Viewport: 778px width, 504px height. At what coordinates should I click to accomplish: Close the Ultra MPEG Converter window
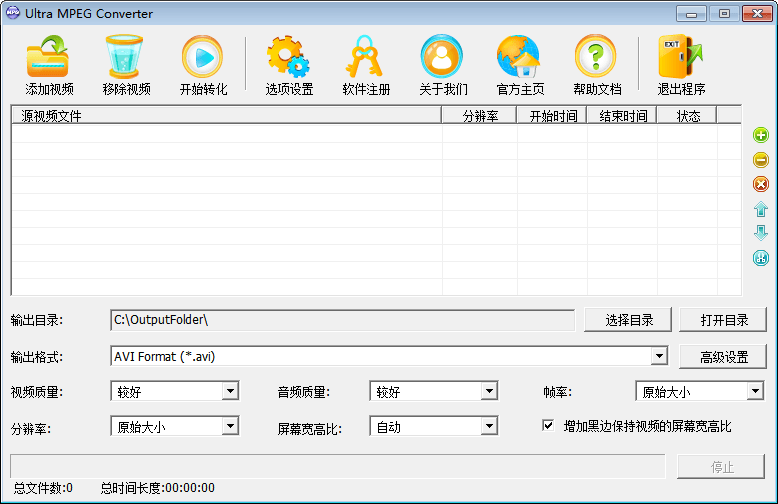tap(757, 14)
